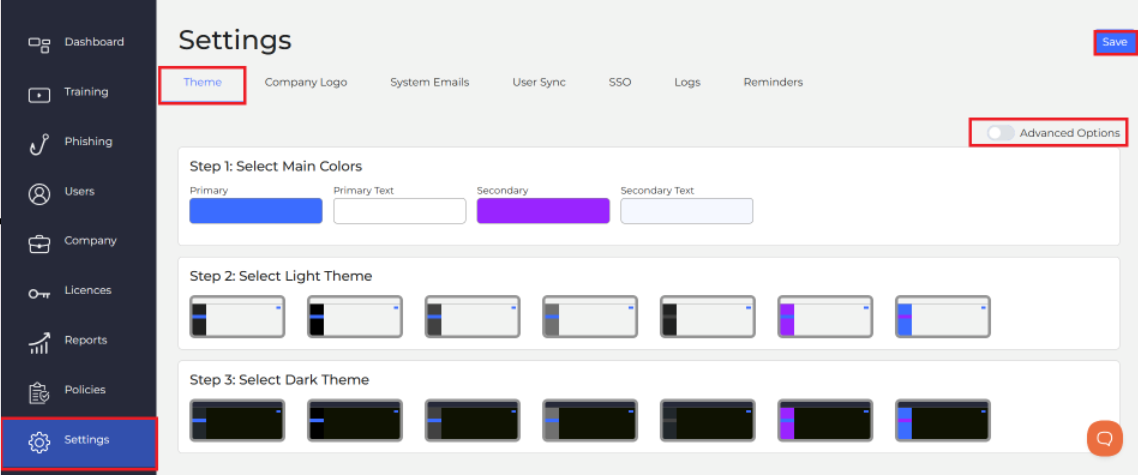
Task: Click the 'Step 2: Select Light Theme' heading
Action: (x=281, y=276)
